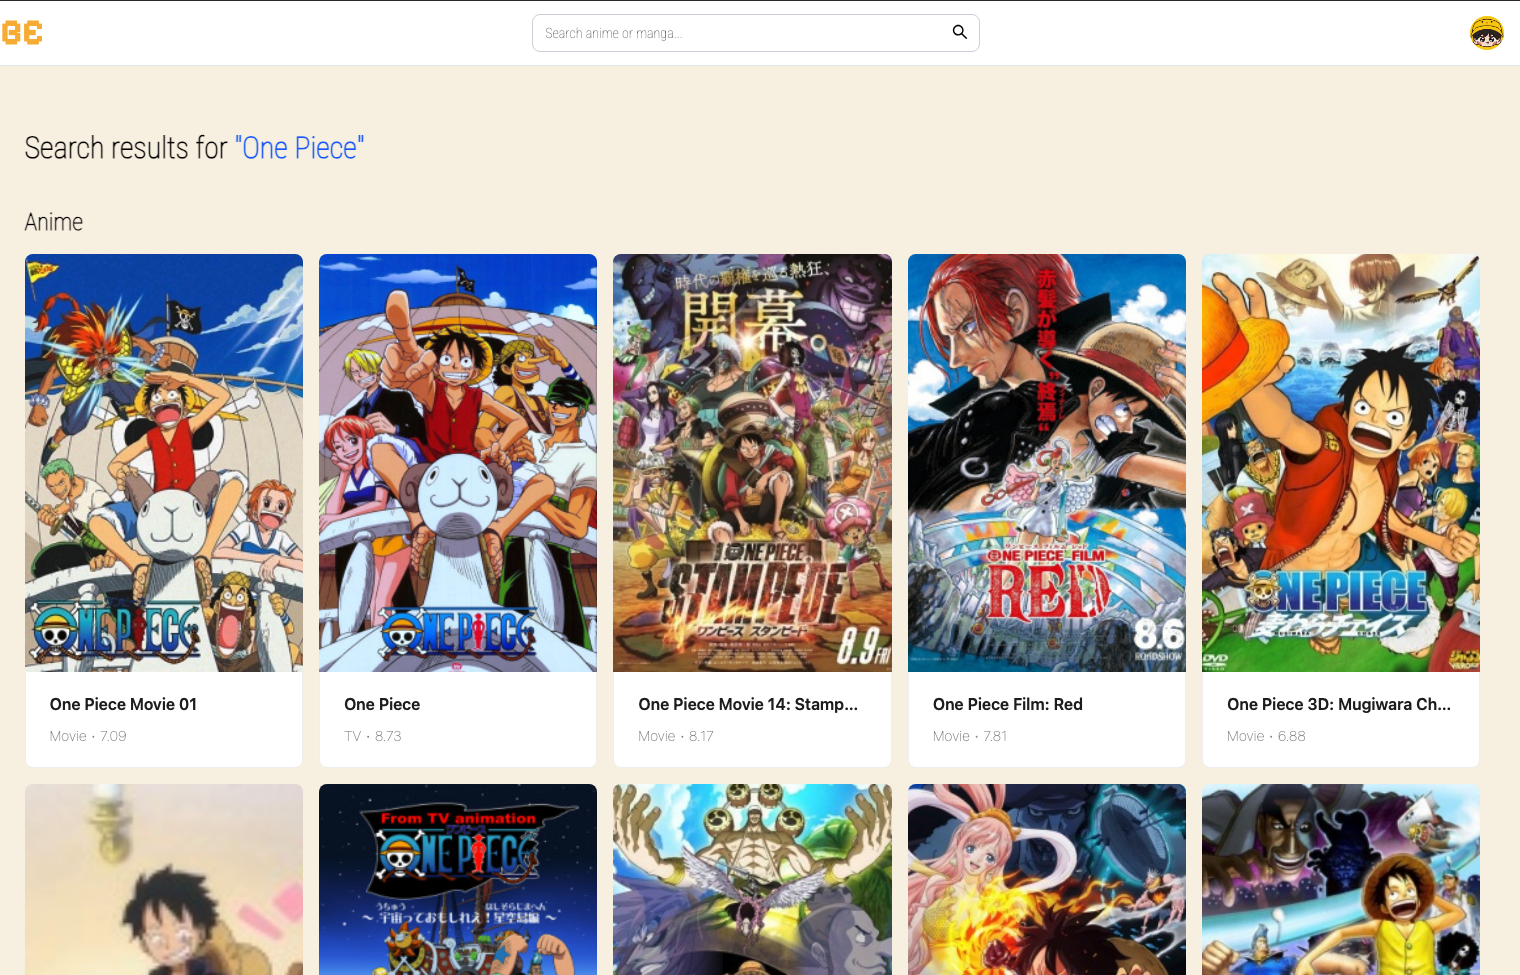Open second-row poster with winged giant
1520x975 pixels.
[752, 879]
